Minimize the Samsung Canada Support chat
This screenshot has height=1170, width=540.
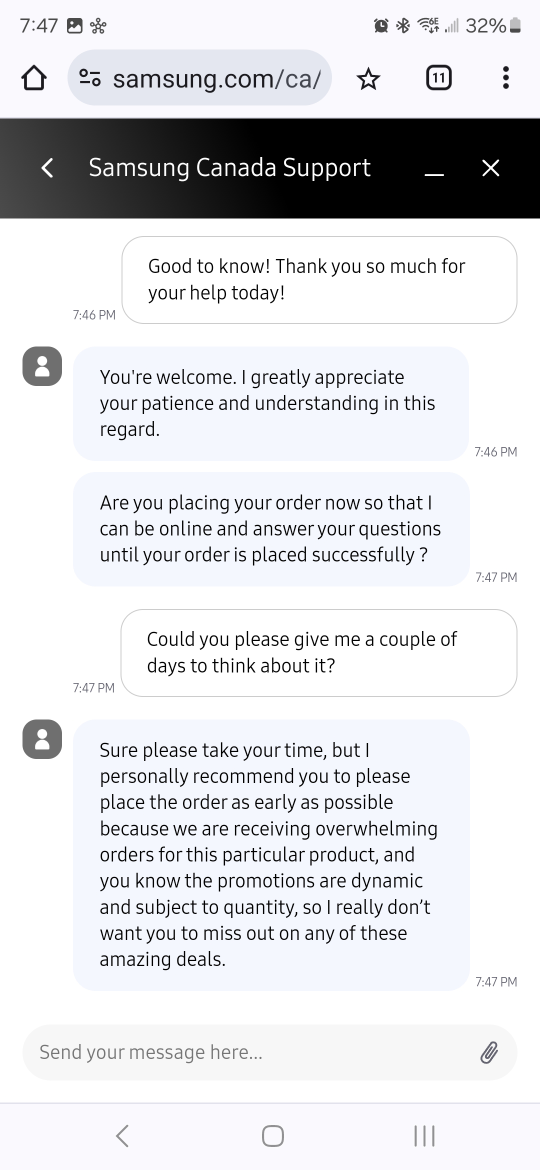pos(434,169)
